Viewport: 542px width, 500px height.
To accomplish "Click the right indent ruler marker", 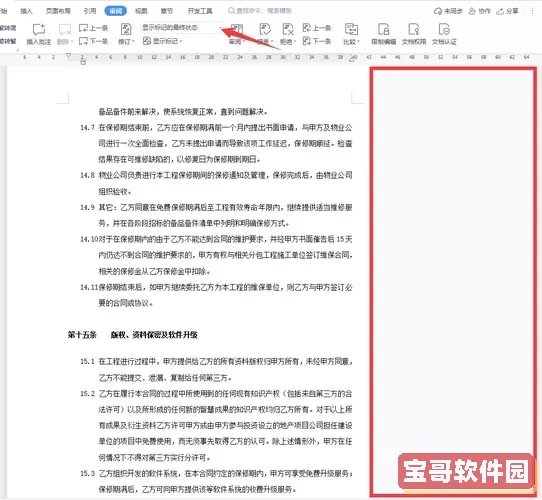I will [x=353, y=59].
